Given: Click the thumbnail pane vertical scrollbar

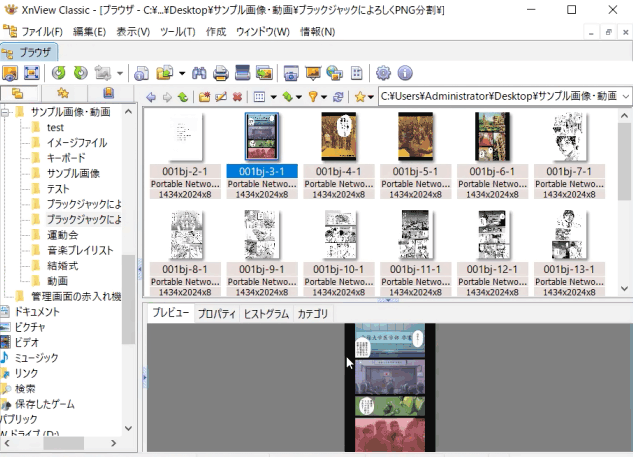Looking at the screenshot, I should coord(624,161).
